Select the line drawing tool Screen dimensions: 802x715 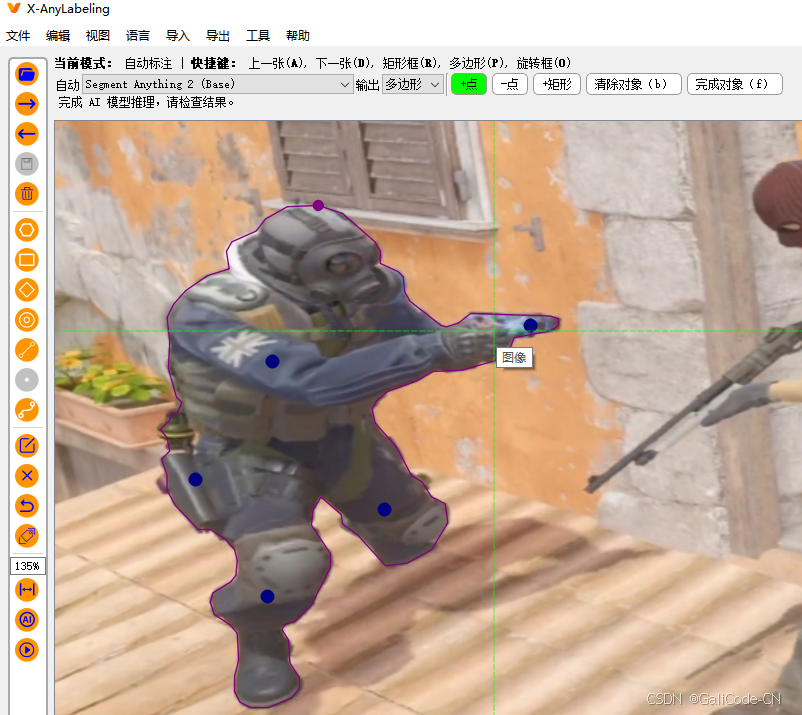click(27, 350)
